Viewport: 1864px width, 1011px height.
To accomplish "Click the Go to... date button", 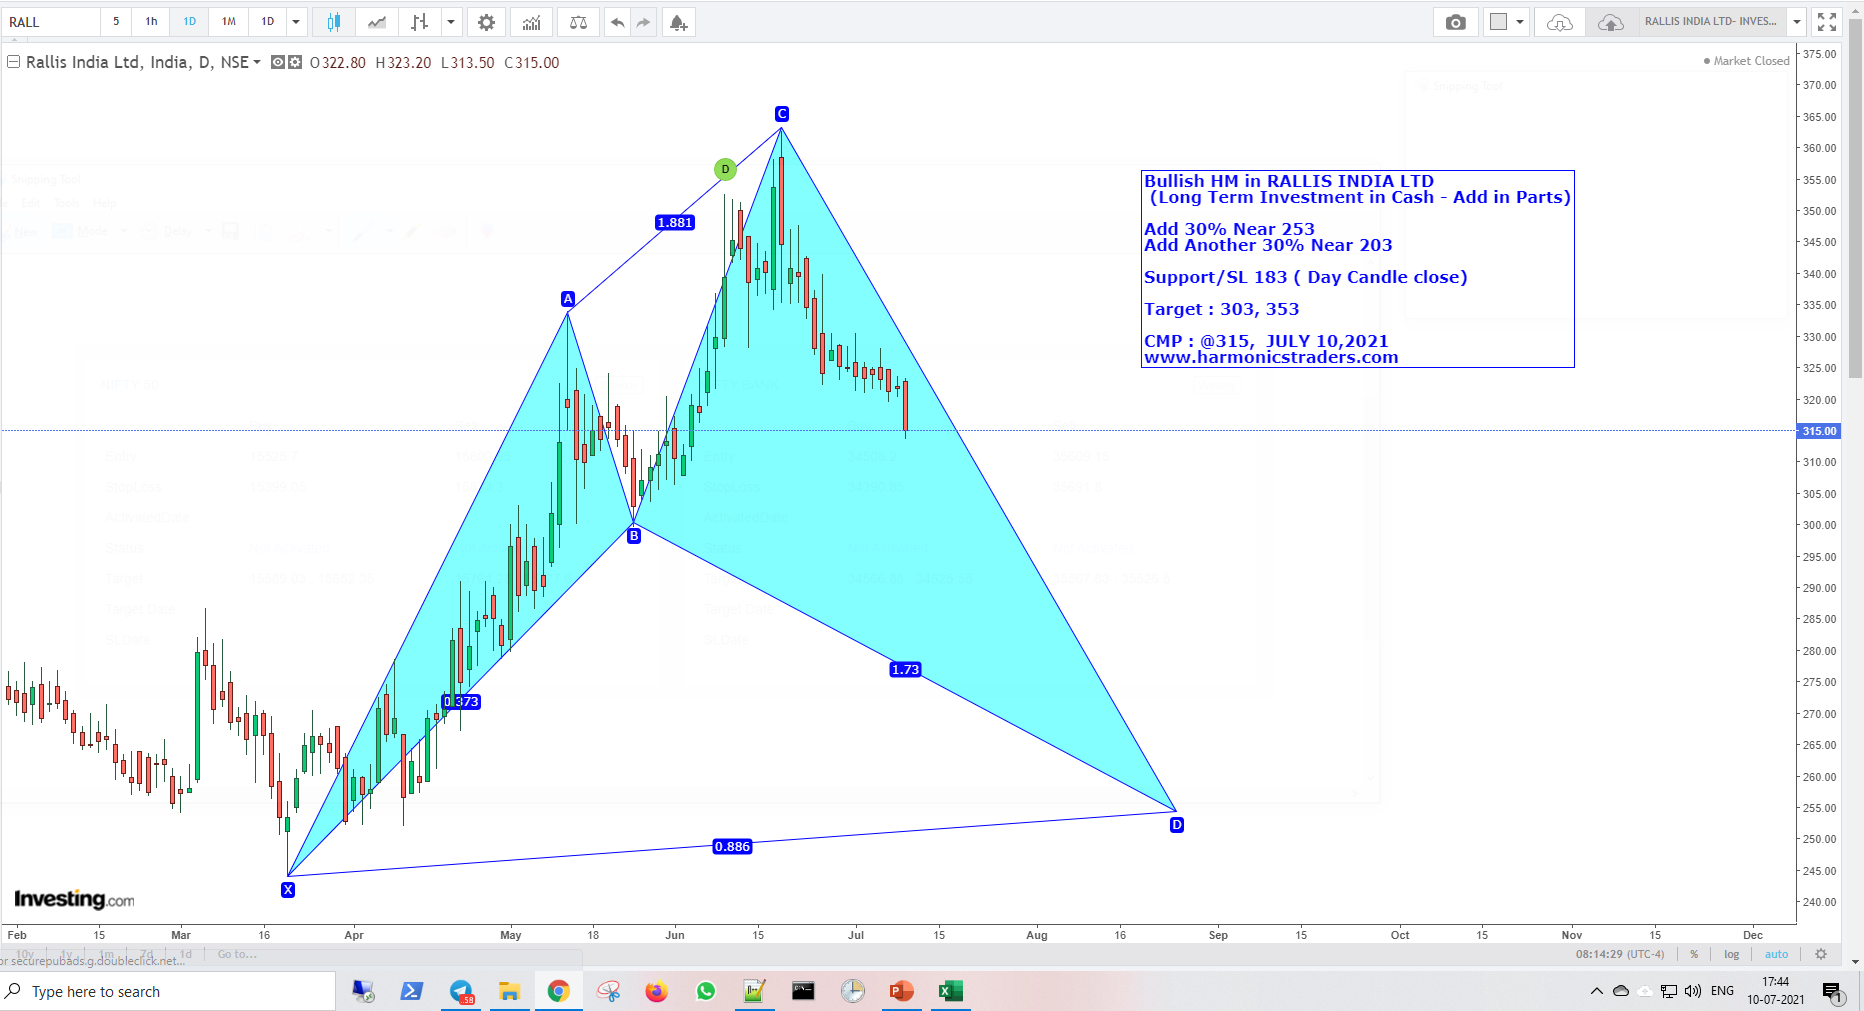I will point(237,954).
